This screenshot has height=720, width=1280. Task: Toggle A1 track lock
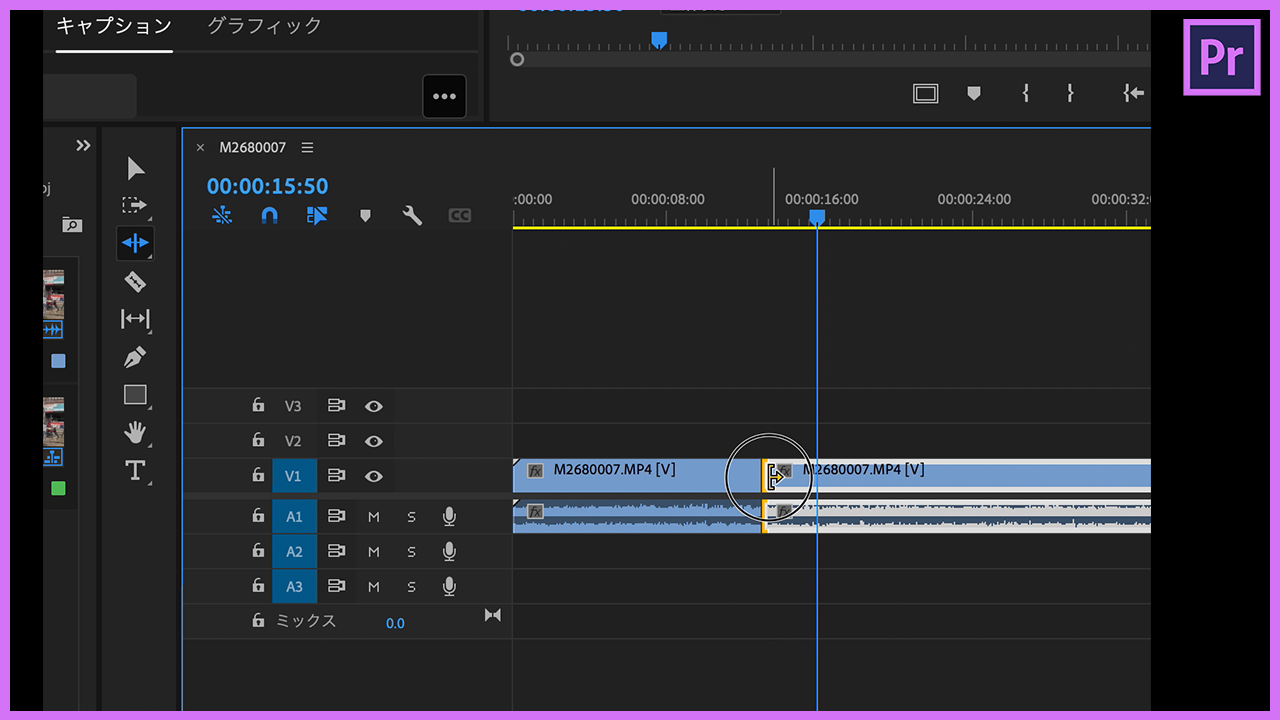[x=258, y=516]
